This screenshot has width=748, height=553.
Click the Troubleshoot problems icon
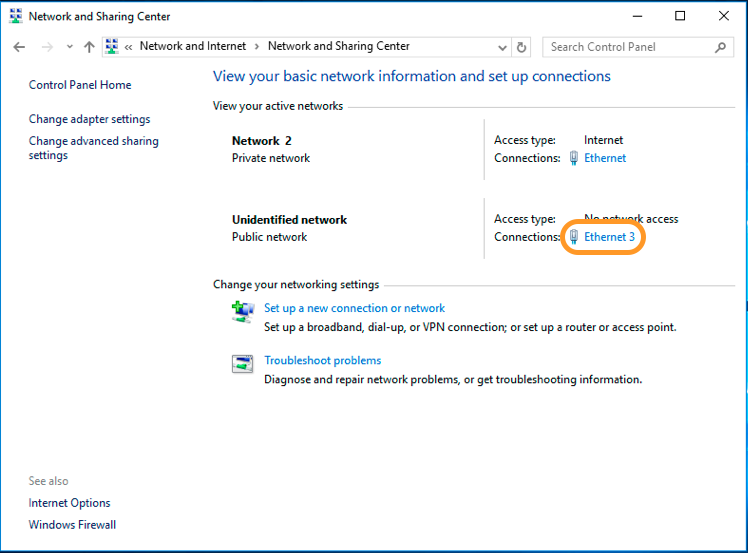pos(243,365)
